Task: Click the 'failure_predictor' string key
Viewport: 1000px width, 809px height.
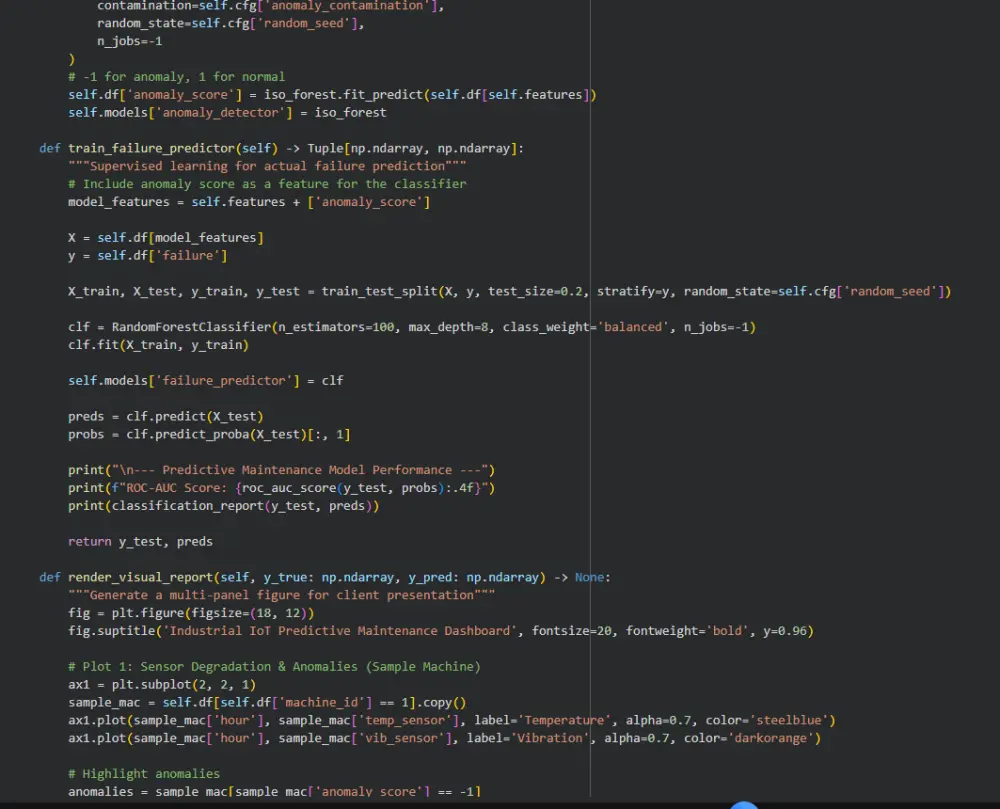Action: pos(224,381)
